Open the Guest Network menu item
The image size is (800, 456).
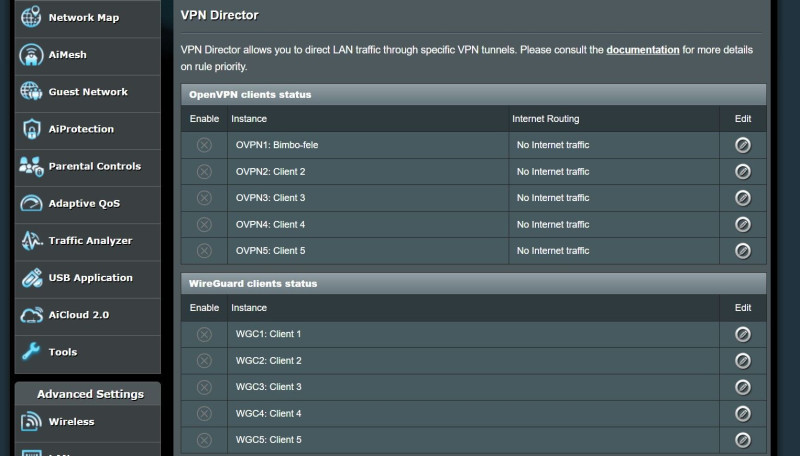[x=88, y=92]
